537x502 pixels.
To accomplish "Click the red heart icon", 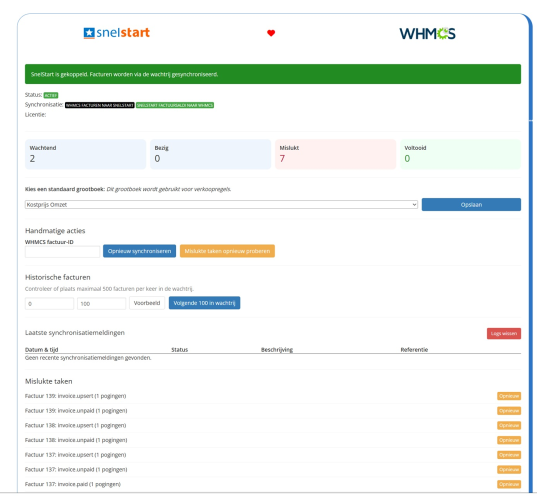I will [271, 33].
